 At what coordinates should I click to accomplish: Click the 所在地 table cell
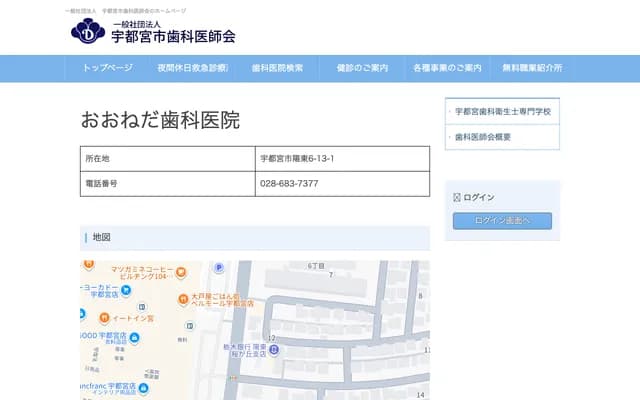pyautogui.click(x=168, y=159)
